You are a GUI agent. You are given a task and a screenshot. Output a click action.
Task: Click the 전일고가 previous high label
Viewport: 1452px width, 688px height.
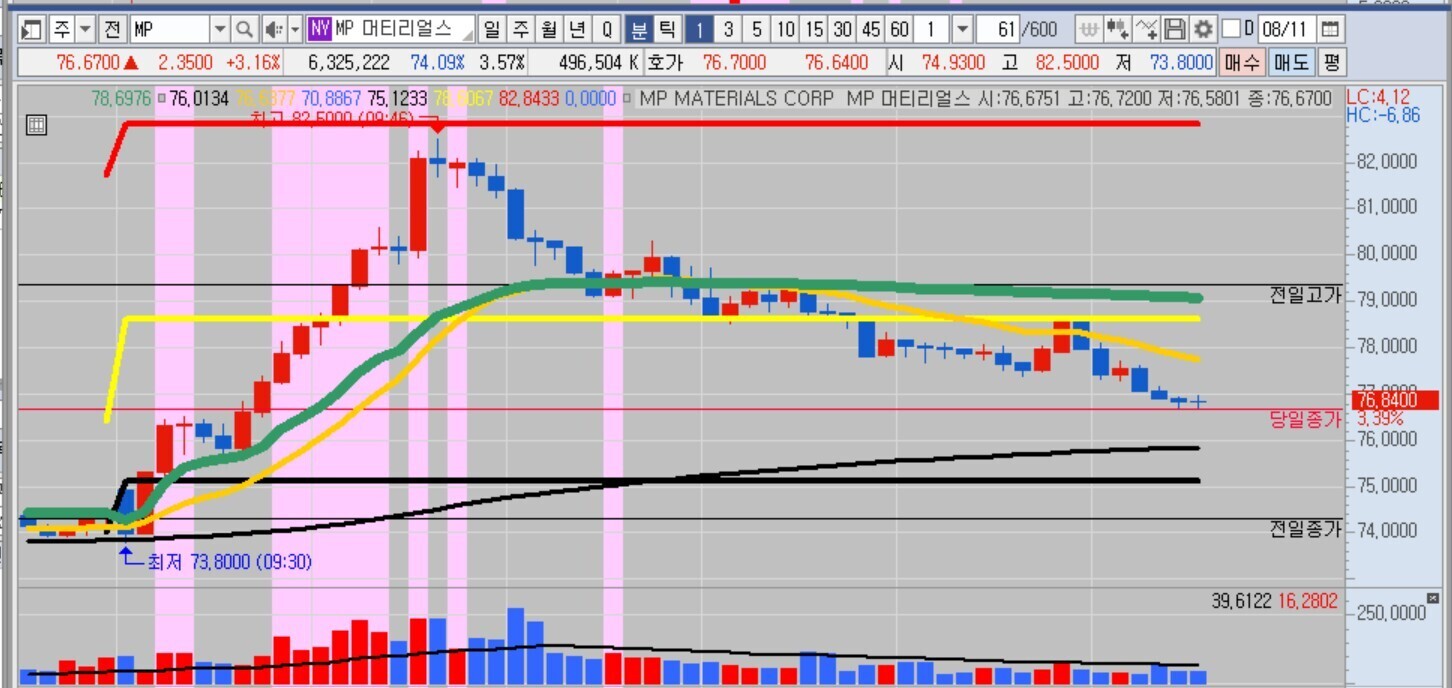point(1304,295)
